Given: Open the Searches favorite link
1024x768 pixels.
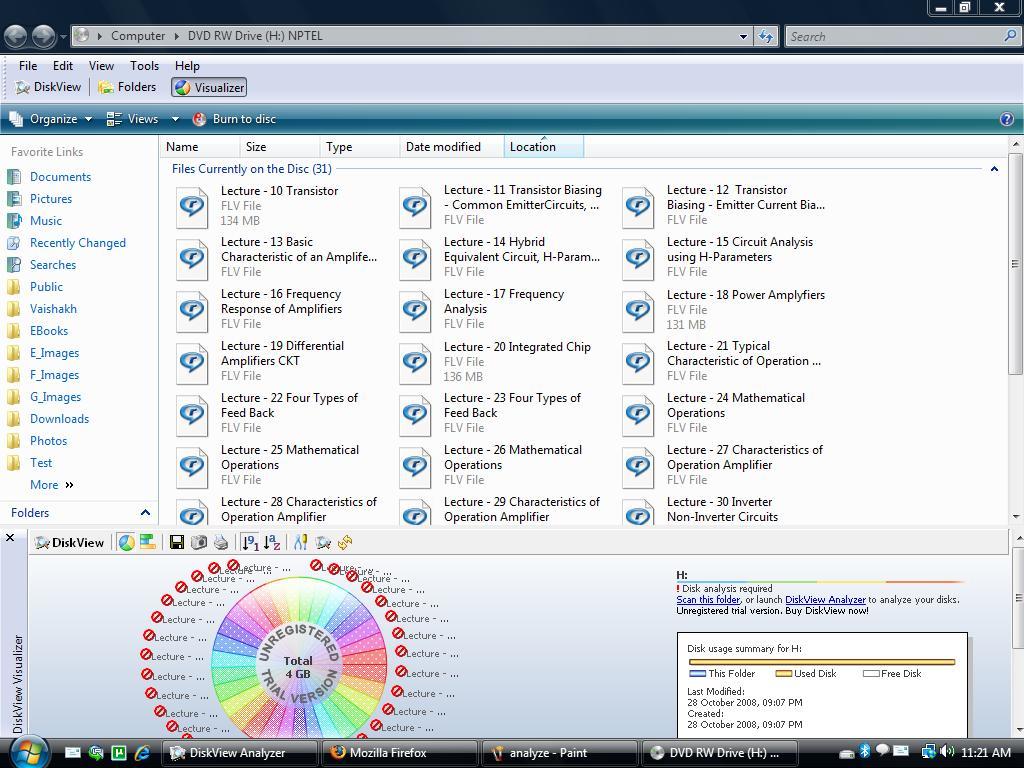Looking at the screenshot, I should [x=53, y=264].
